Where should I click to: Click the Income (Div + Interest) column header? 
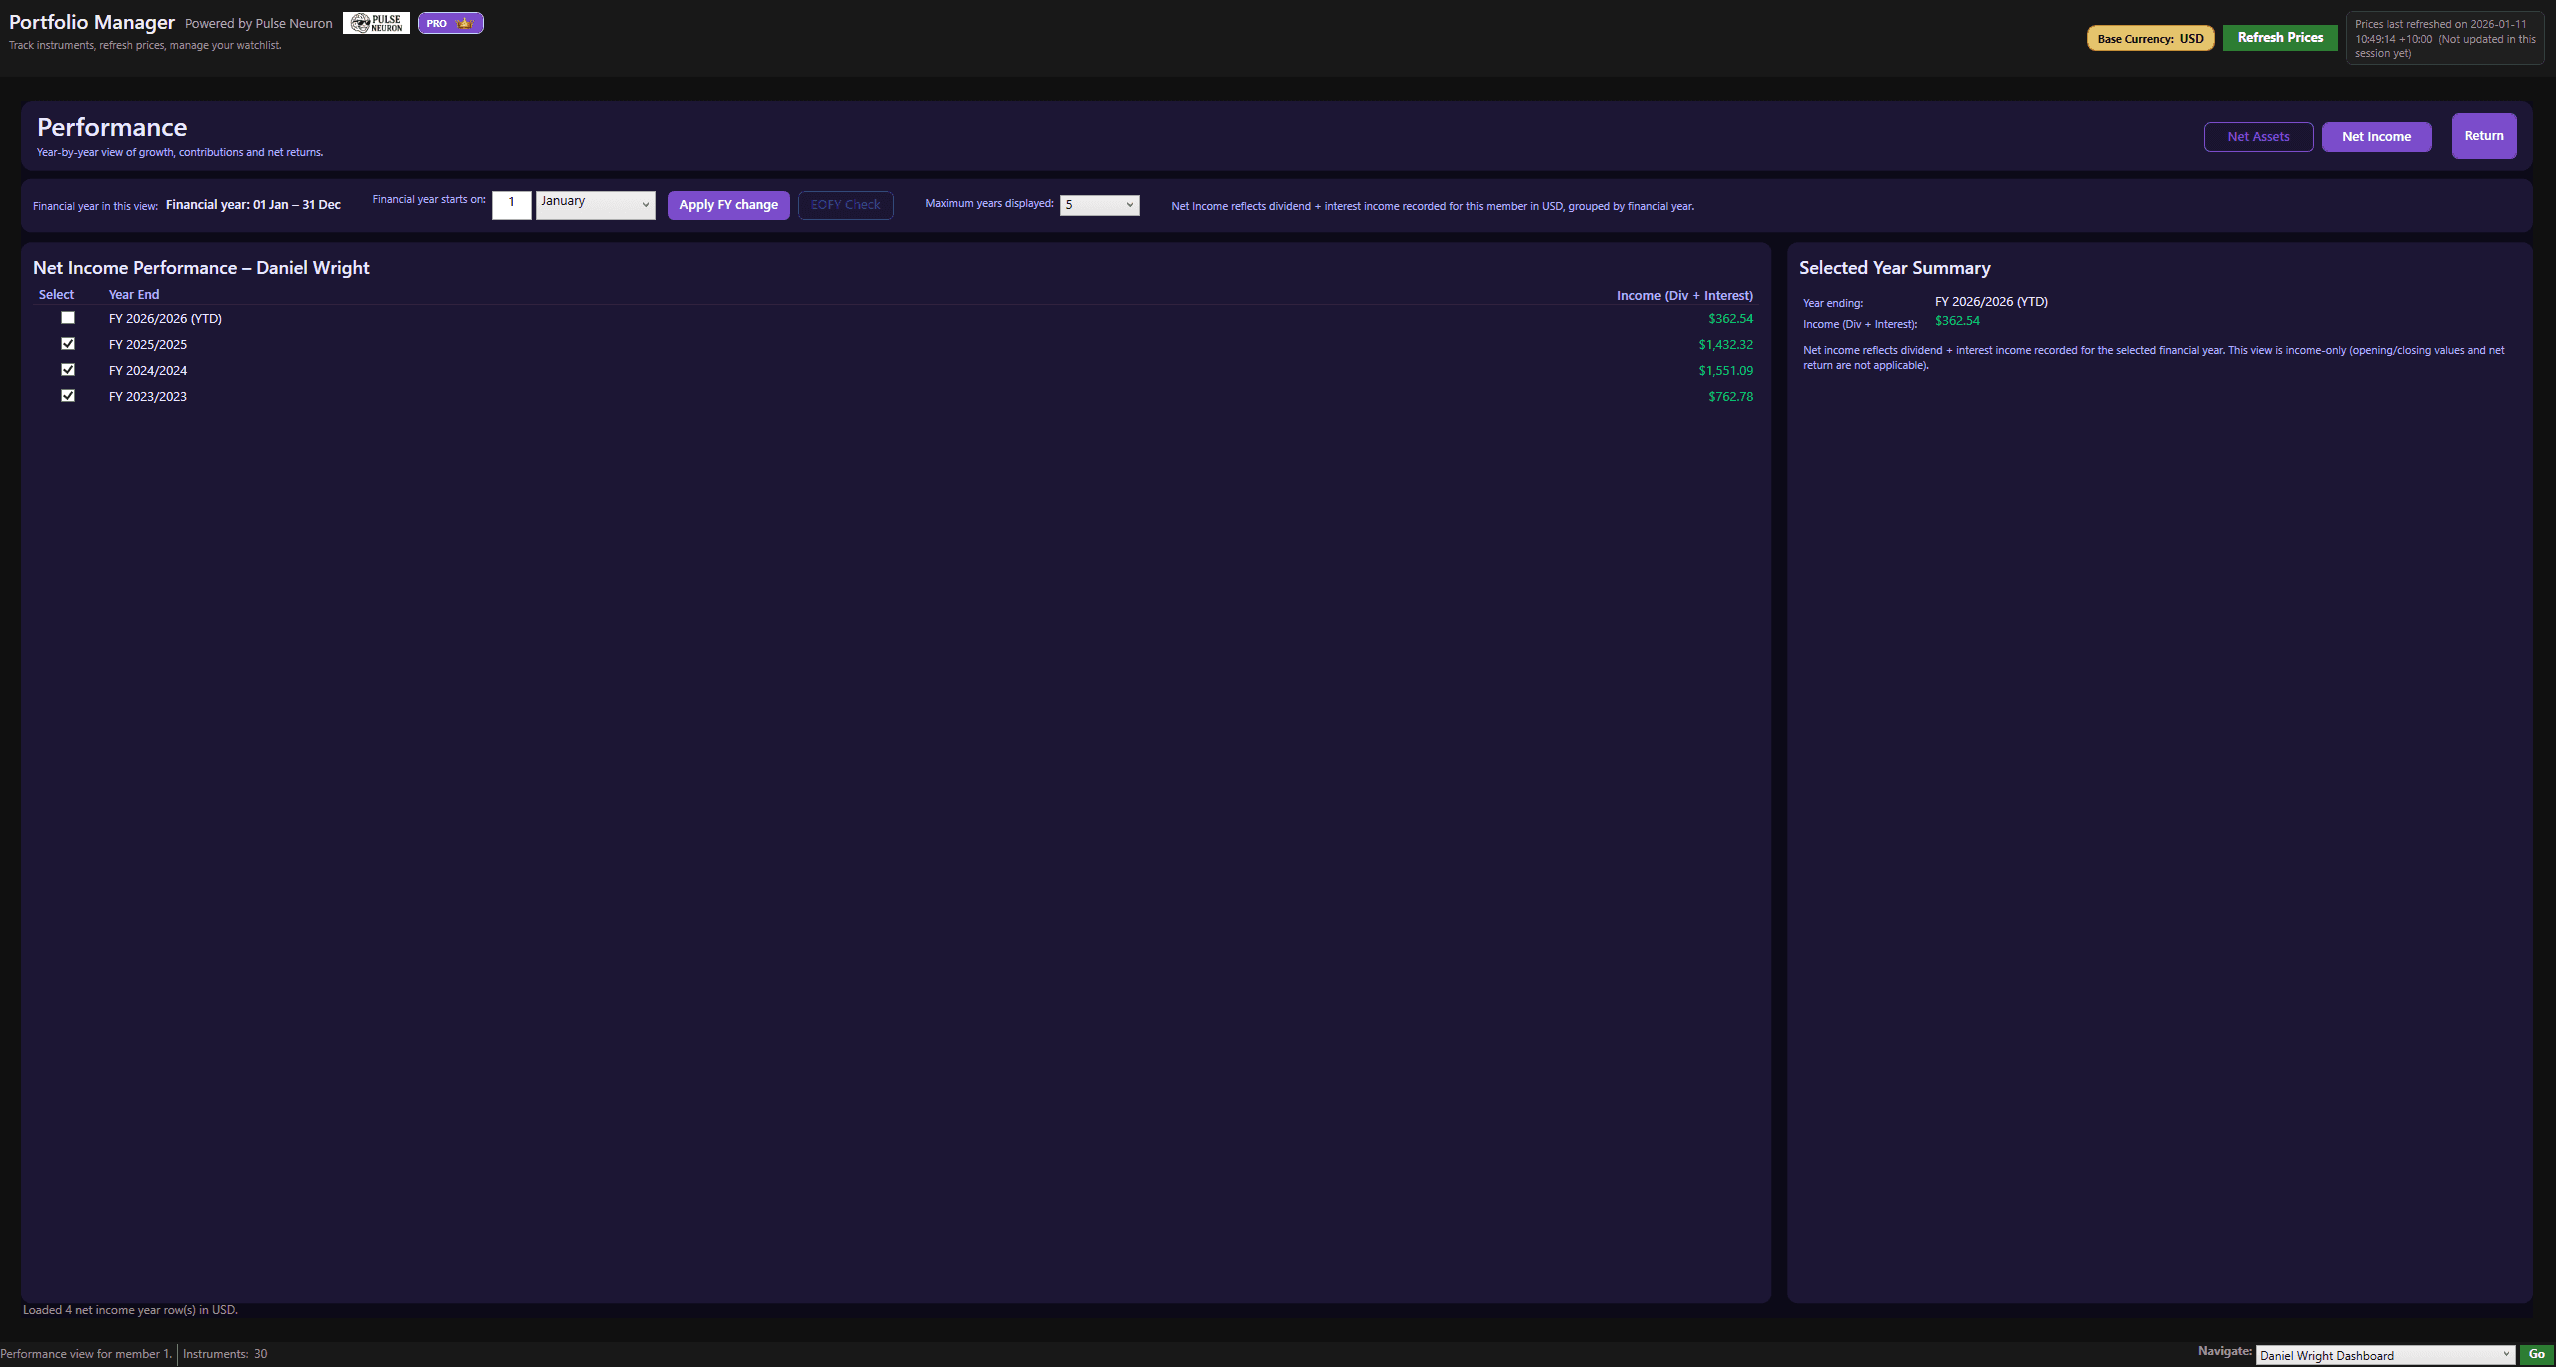tap(1684, 296)
